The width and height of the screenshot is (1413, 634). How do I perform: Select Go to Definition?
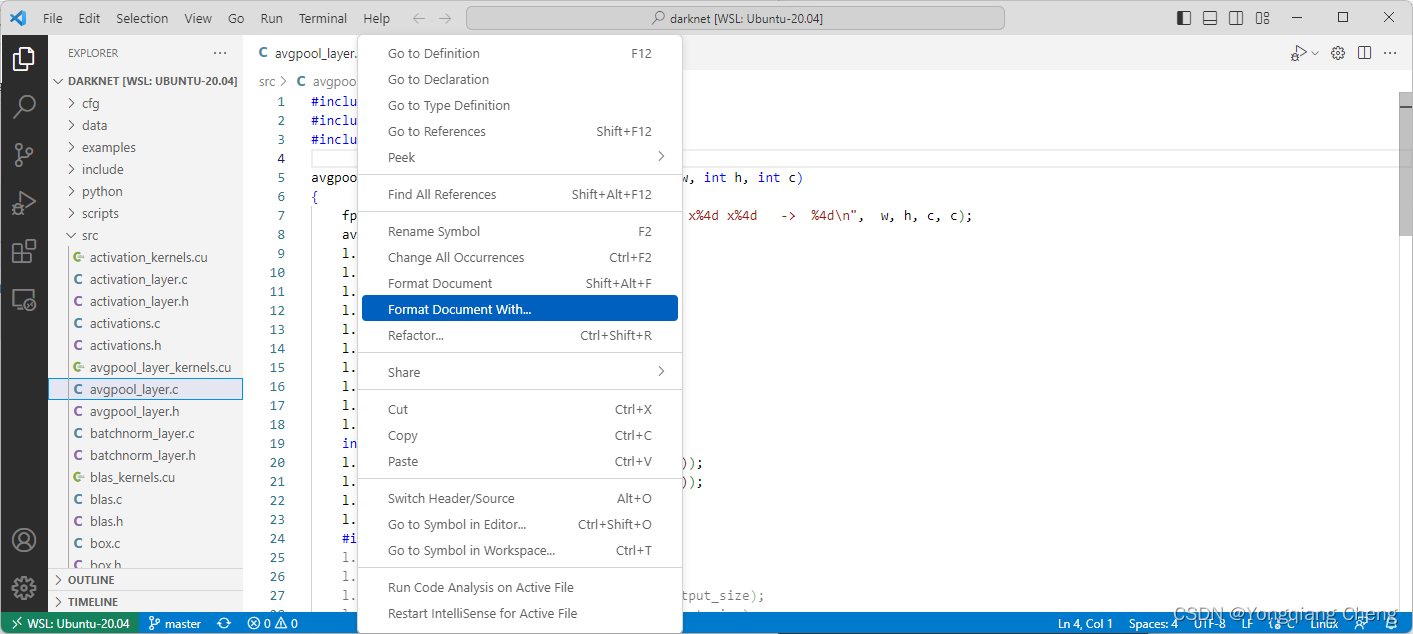click(x=520, y=53)
